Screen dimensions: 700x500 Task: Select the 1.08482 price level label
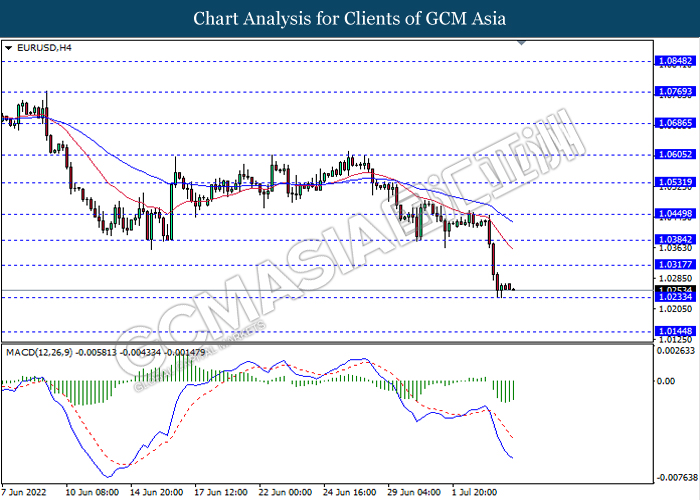[675, 61]
